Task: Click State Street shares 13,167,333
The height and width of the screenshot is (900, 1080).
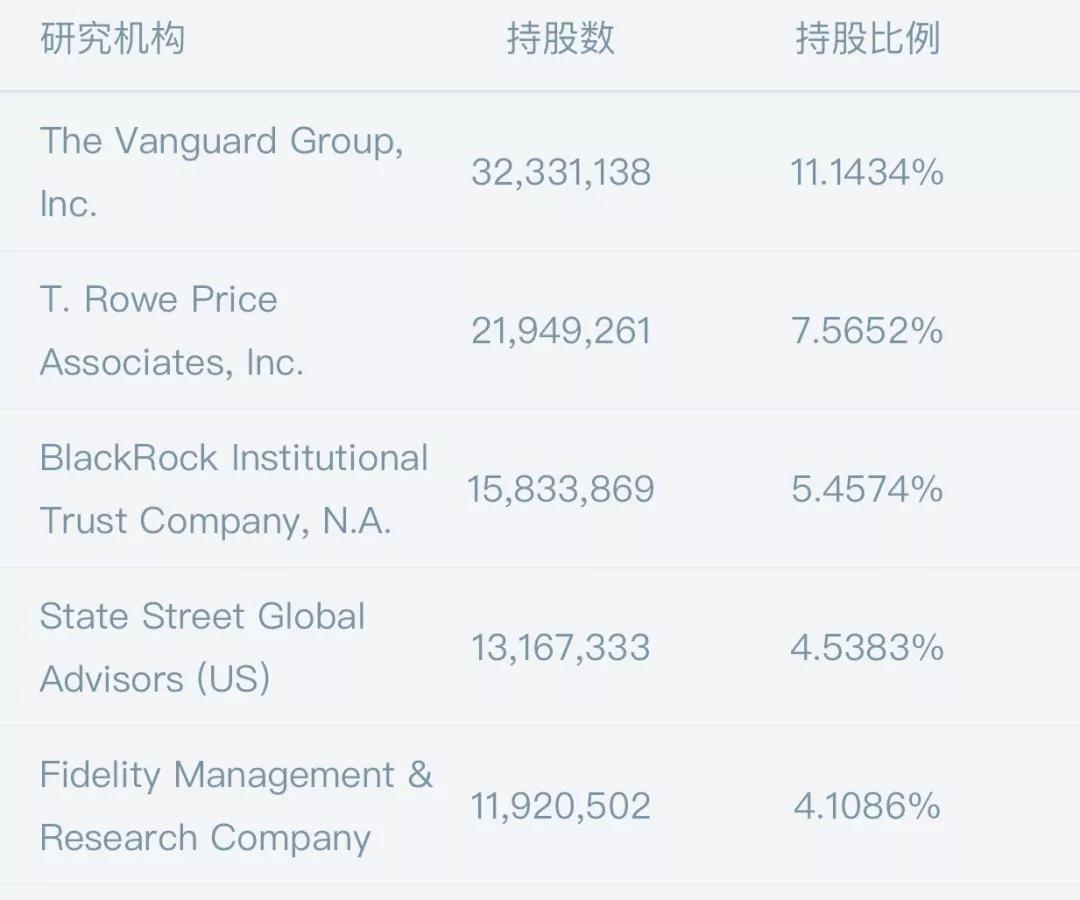Action: pos(561,648)
